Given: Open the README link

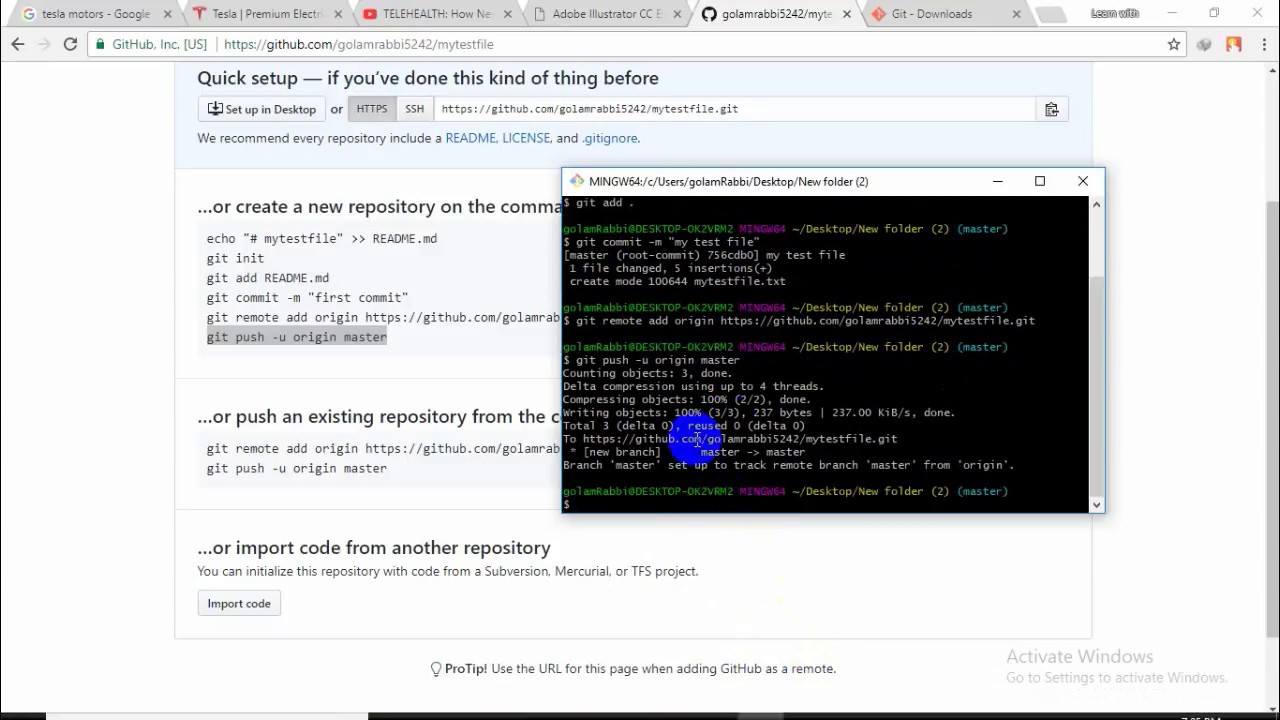Looking at the screenshot, I should point(470,138).
